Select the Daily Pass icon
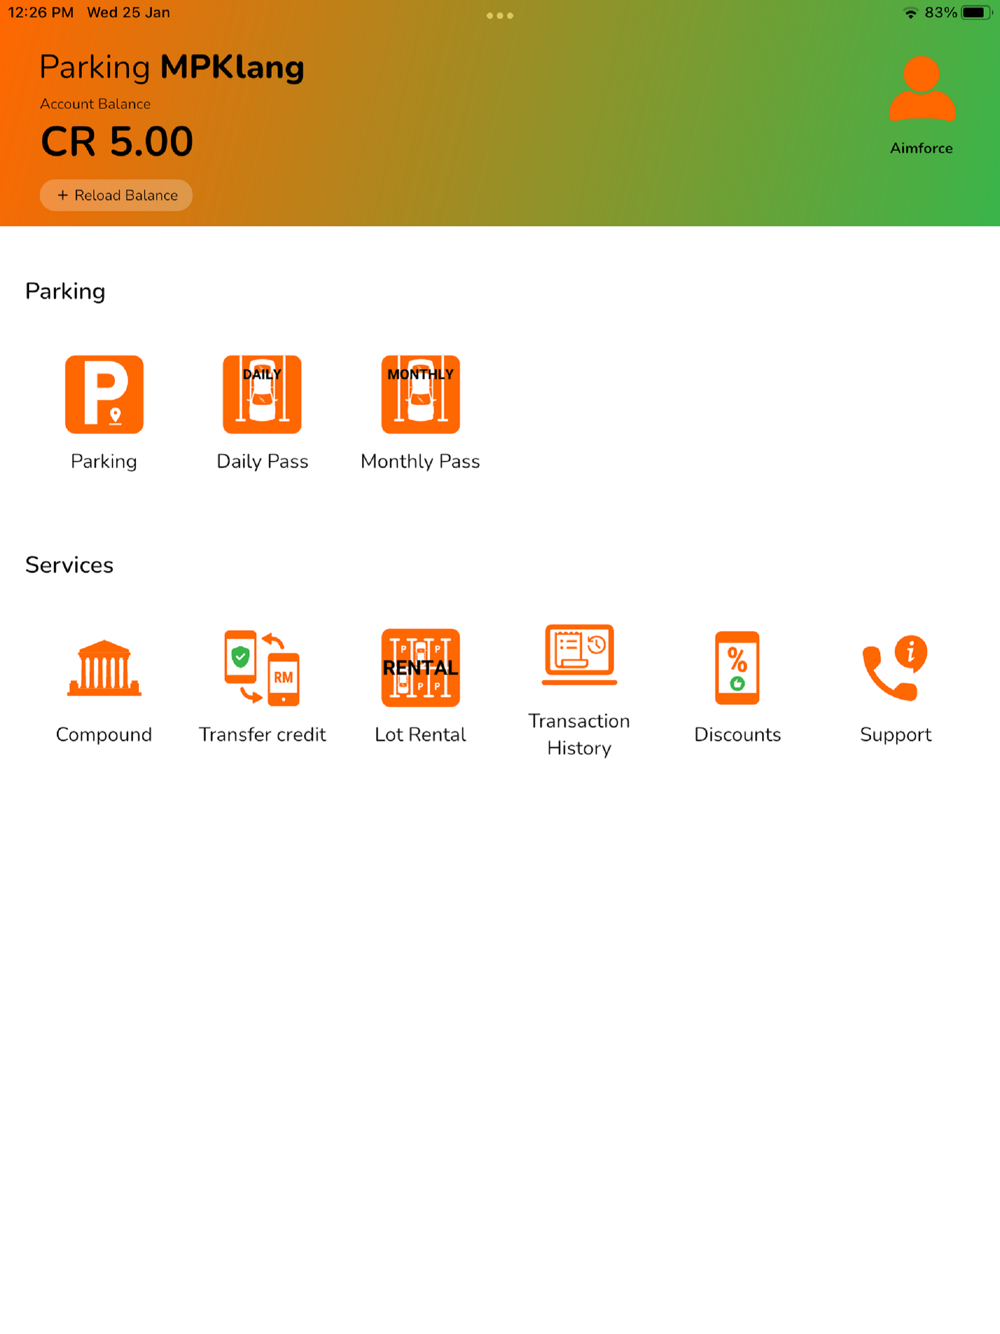Image resolution: width=1000 pixels, height=1334 pixels. tap(262, 394)
